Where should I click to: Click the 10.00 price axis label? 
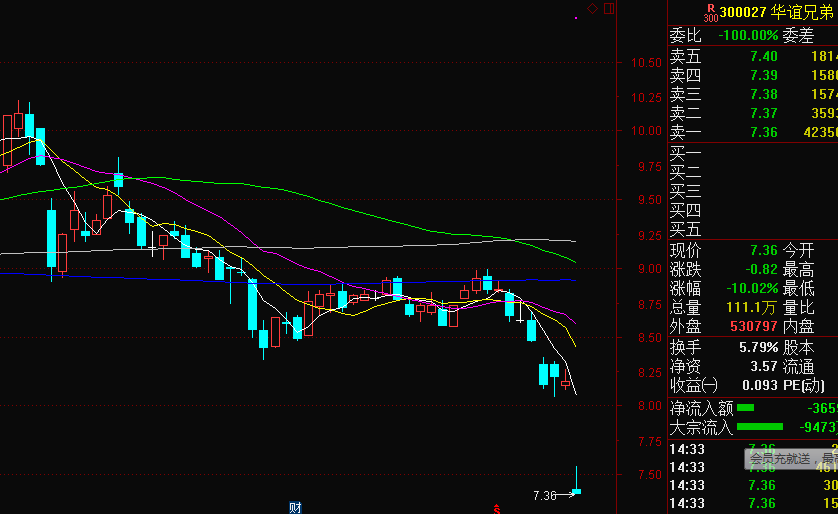pyautogui.click(x=646, y=131)
